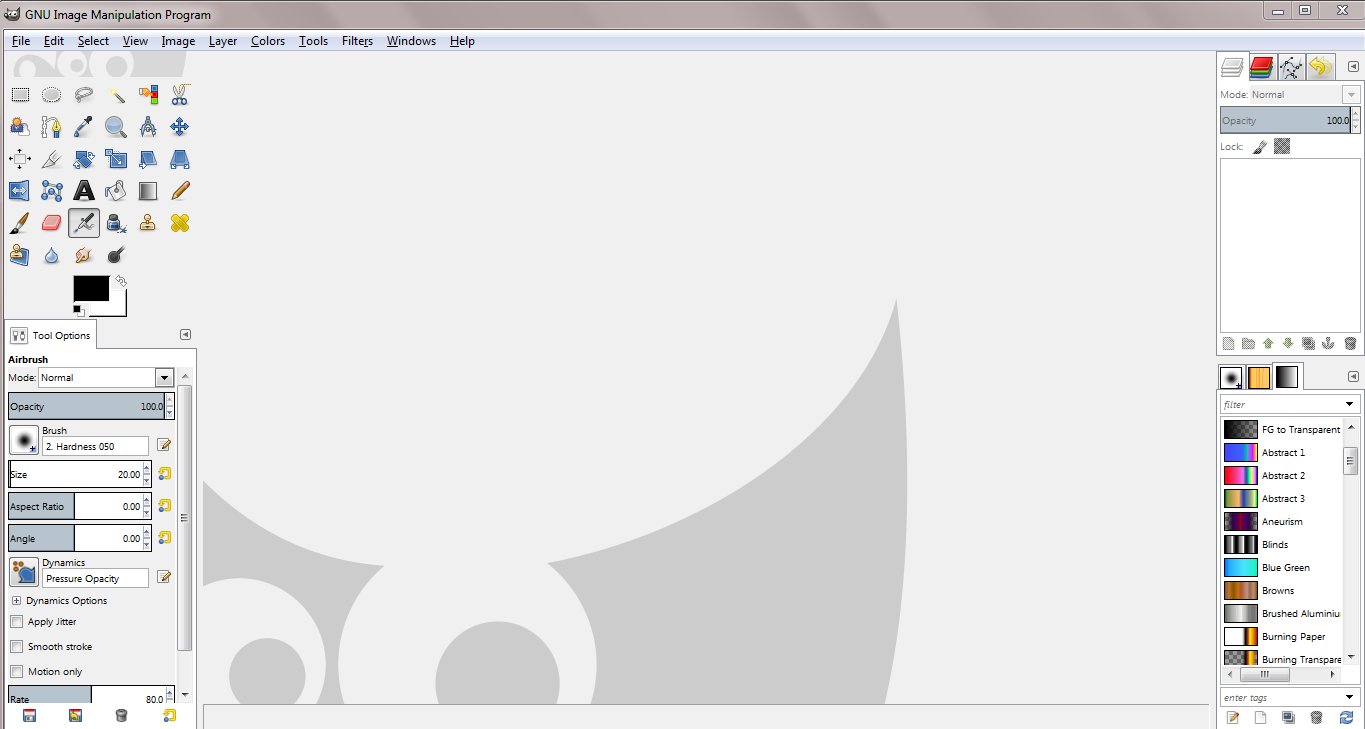Switch to the Patterns tab
Viewport: 1365px width, 729px height.
[x=1259, y=377]
